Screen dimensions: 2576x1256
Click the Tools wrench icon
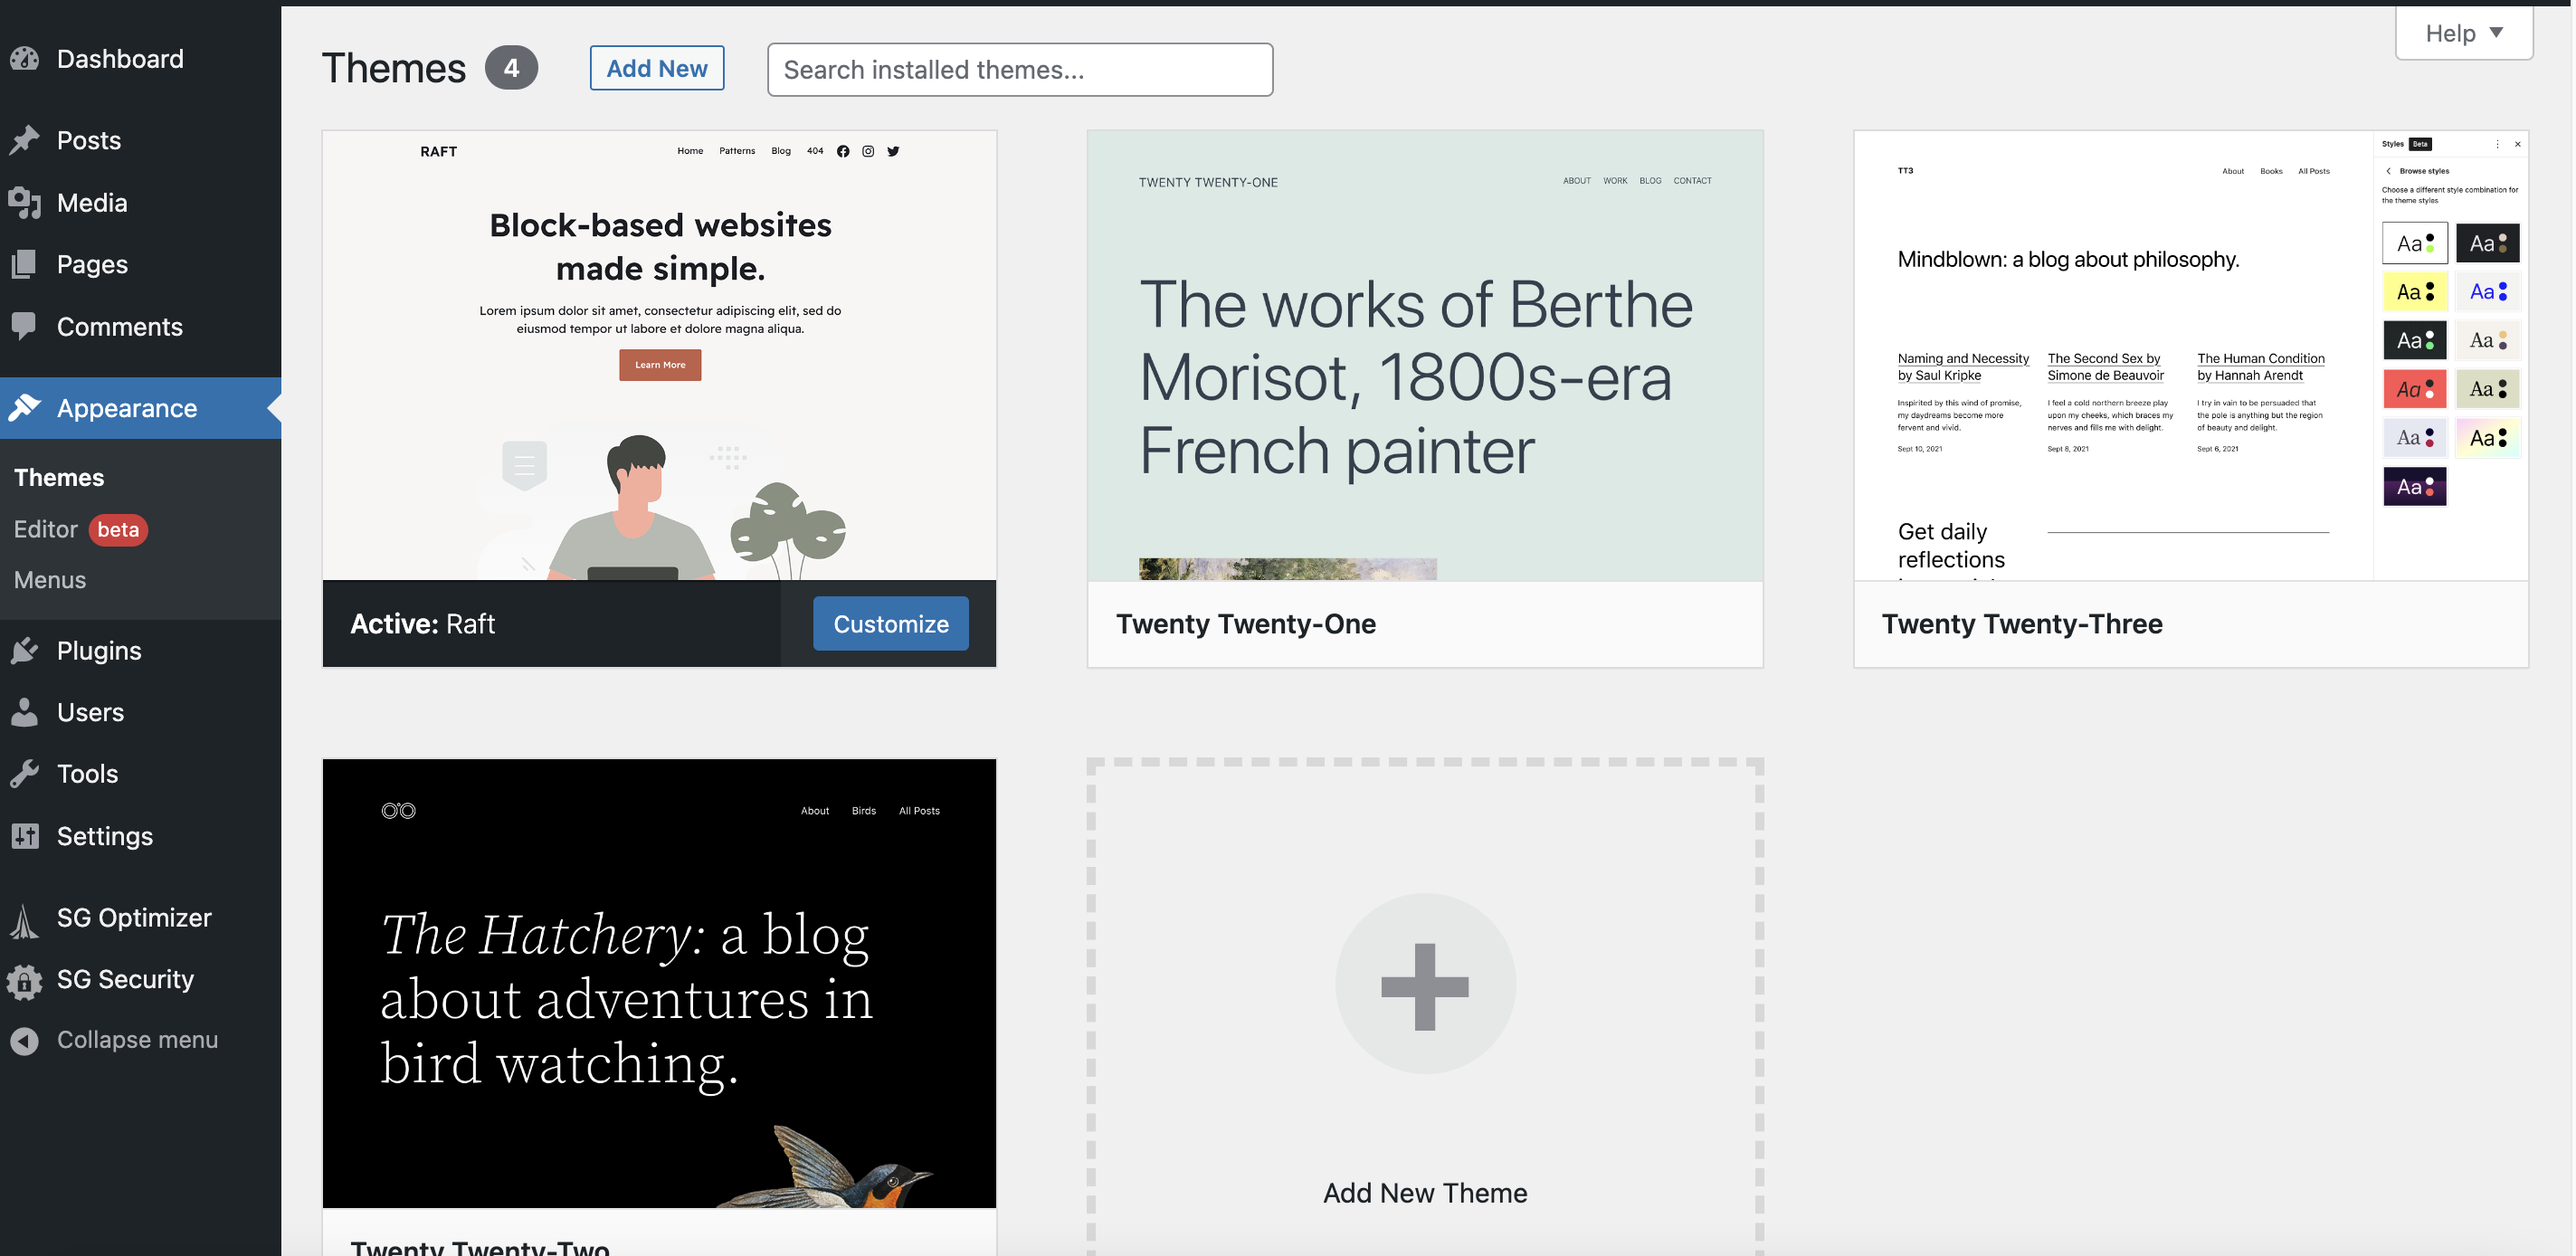[25, 773]
